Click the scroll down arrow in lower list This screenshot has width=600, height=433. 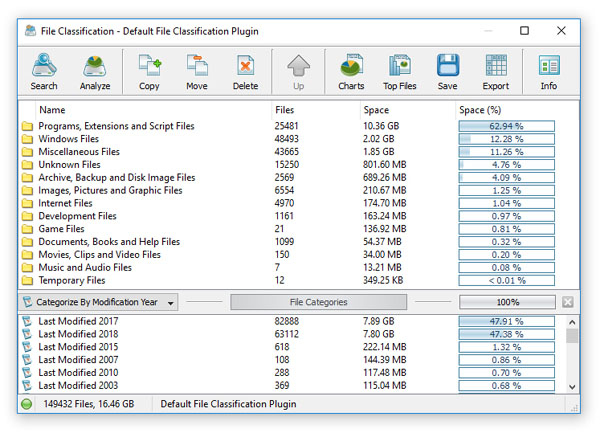(x=572, y=387)
